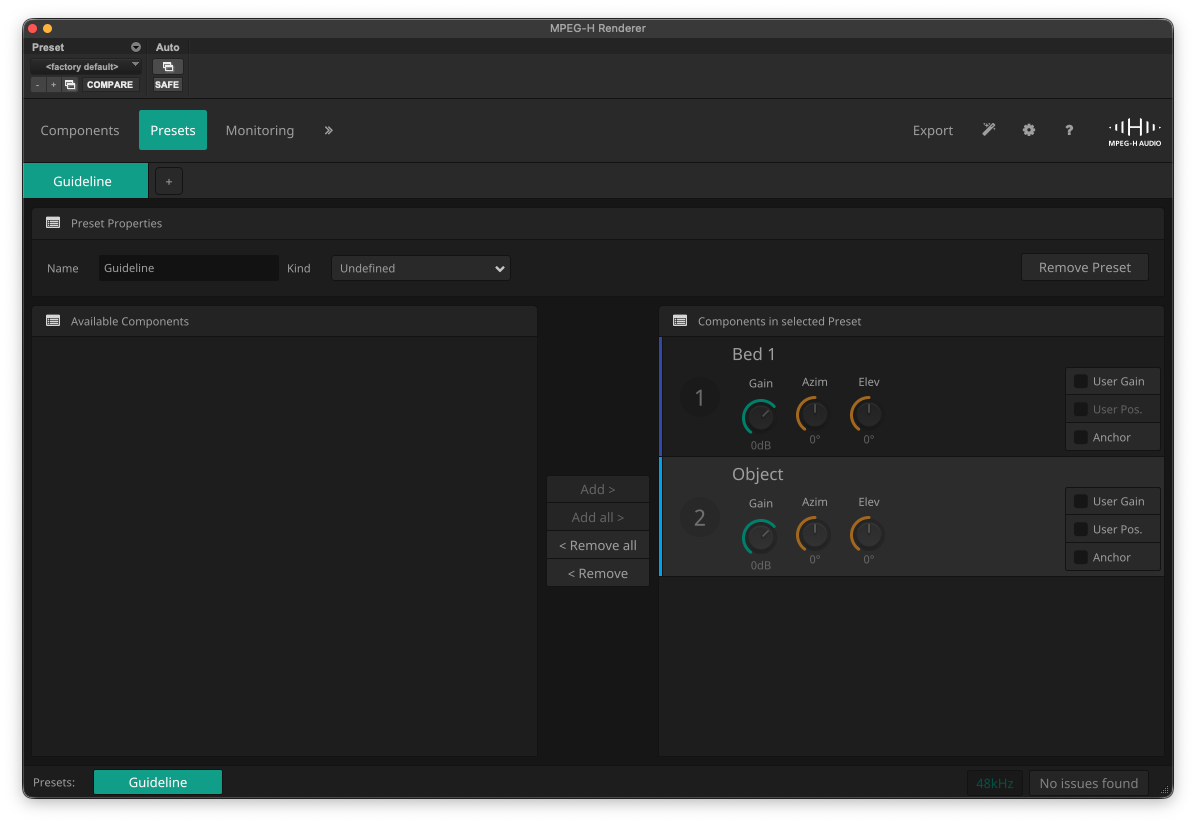Click the Object Elev knob
Viewport: 1196px width, 825px height.
[868, 534]
